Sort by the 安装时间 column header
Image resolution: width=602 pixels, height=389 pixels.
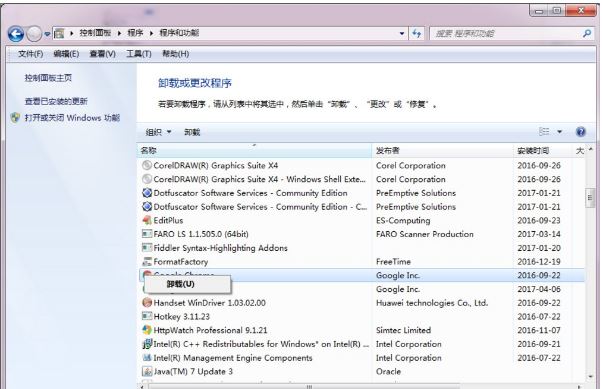click(542, 151)
